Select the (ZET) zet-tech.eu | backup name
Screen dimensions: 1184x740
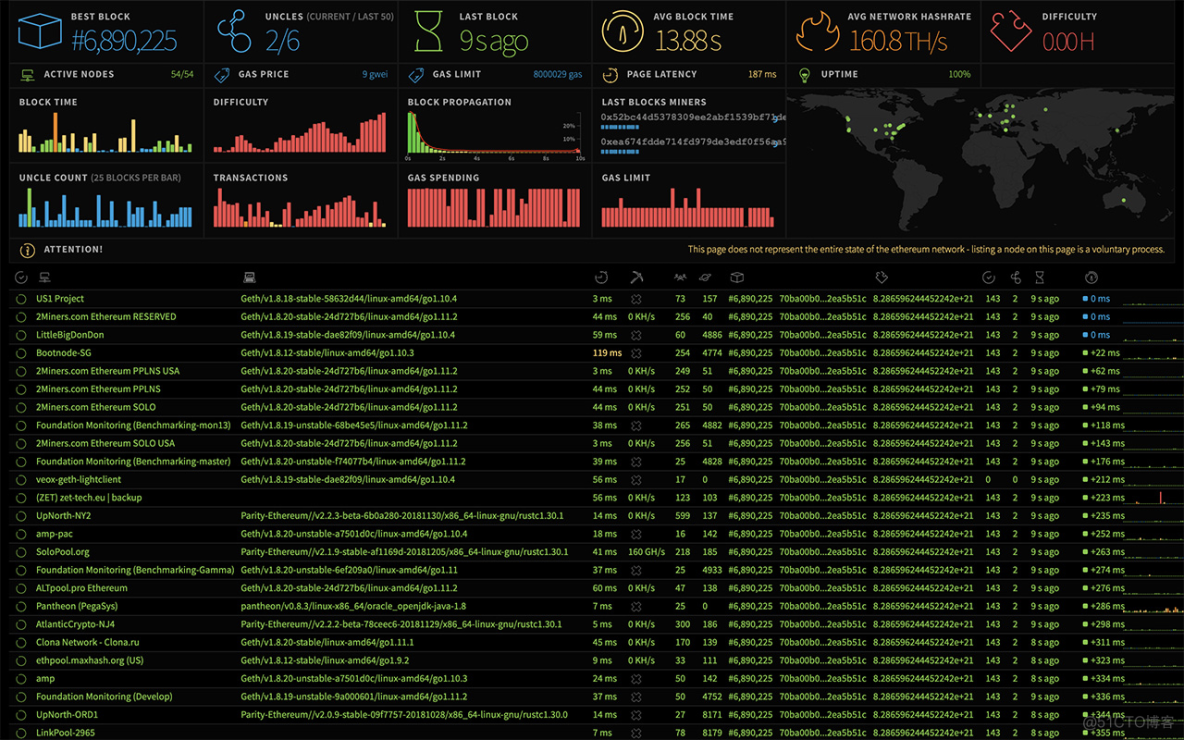click(x=89, y=498)
